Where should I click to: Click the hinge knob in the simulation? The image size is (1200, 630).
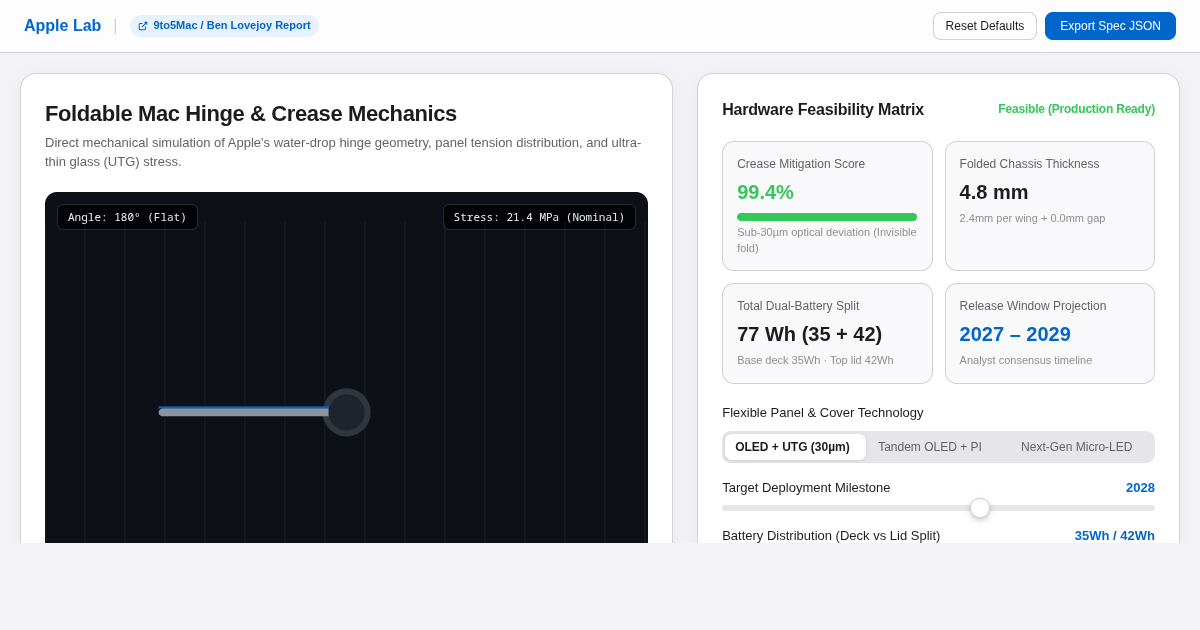[347, 412]
